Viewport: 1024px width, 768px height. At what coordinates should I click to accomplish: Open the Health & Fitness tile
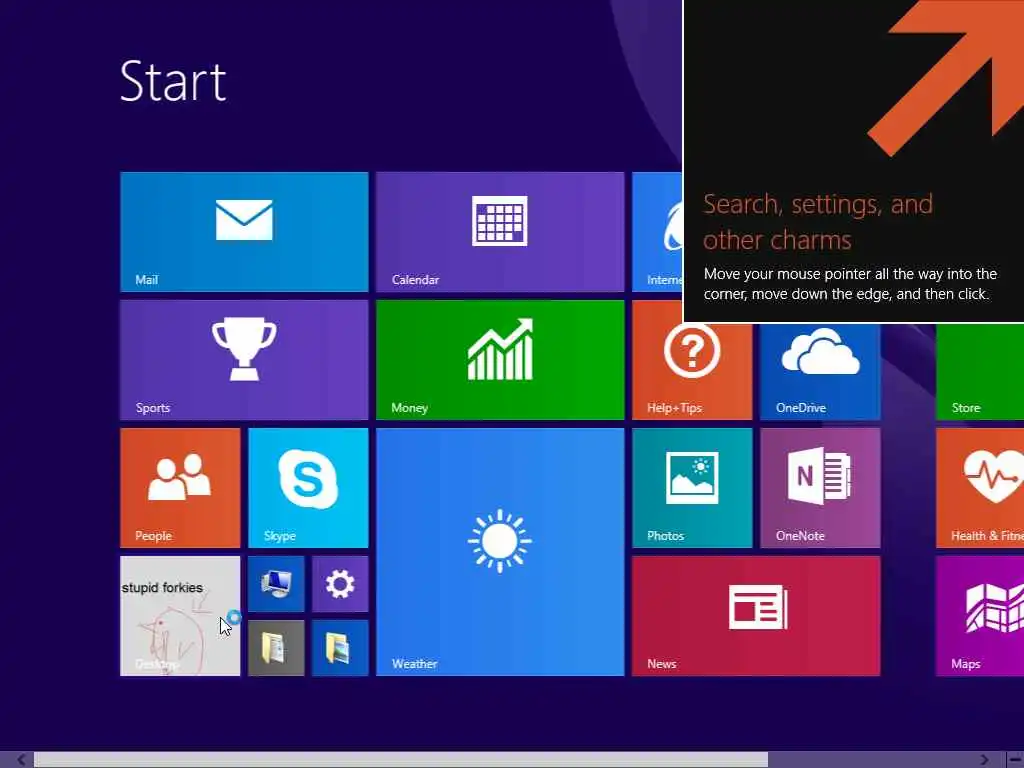[x=980, y=488]
